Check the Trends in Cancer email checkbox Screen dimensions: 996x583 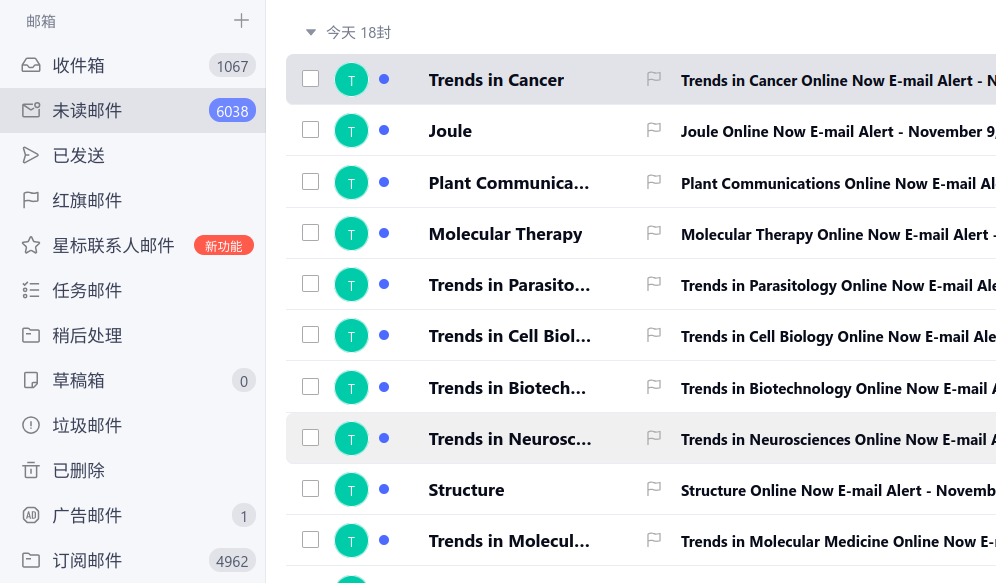pyautogui.click(x=311, y=79)
